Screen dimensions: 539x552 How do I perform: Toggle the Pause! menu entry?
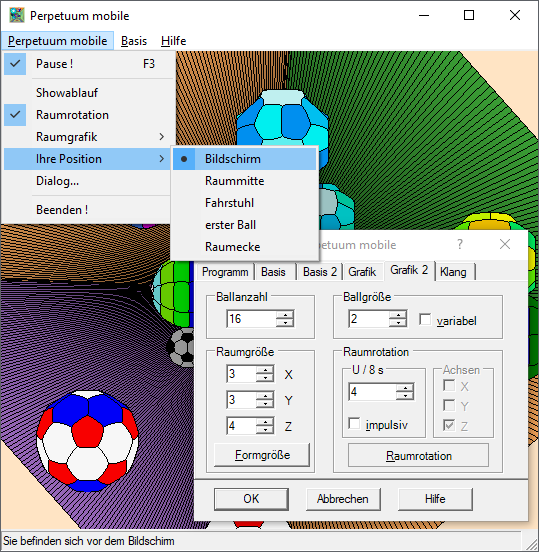pos(89,64)
